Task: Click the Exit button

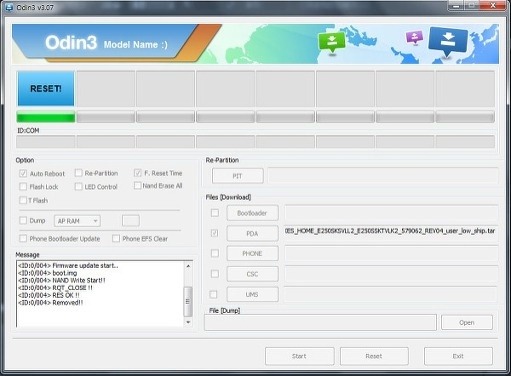Action: [458, 356]
